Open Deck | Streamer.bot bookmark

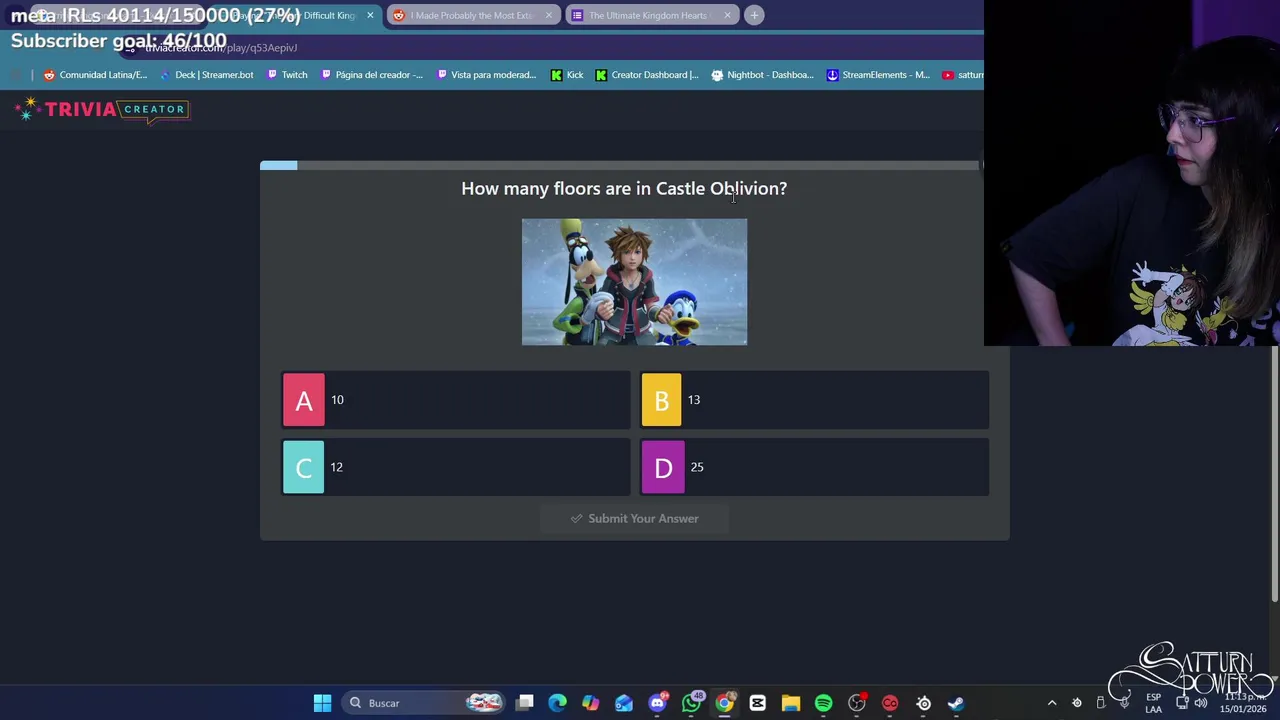click(206, 75)
